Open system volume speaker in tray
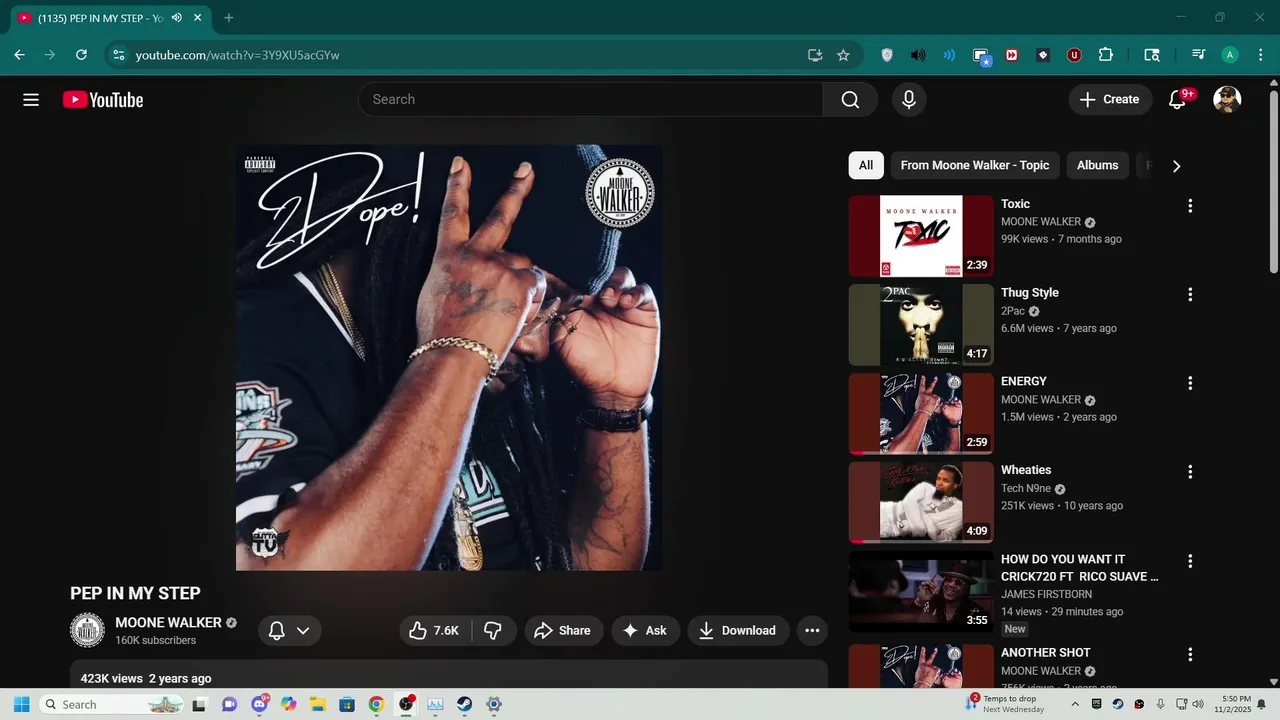The image size is (1280, 720). point(1198,704)
